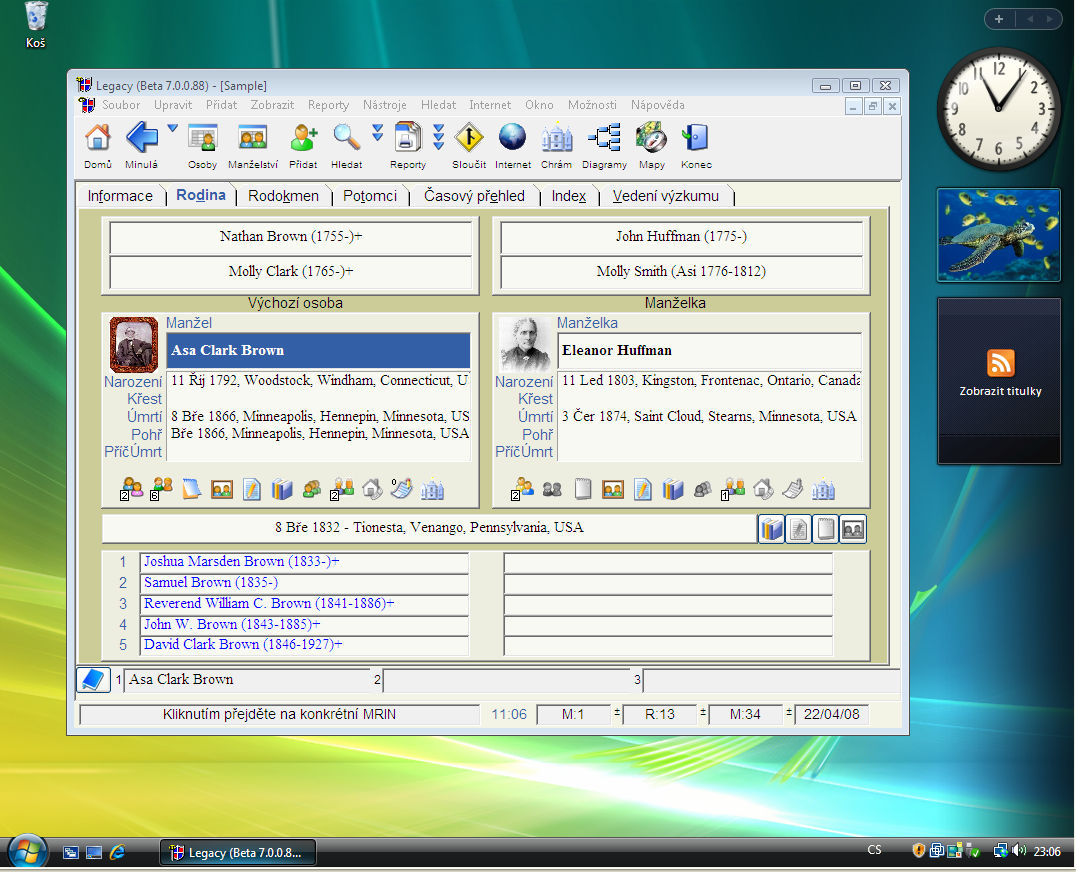Screen dimensions: 1076x872
Task: Open wife's people icon marked 1
Action: coord(733,488)
